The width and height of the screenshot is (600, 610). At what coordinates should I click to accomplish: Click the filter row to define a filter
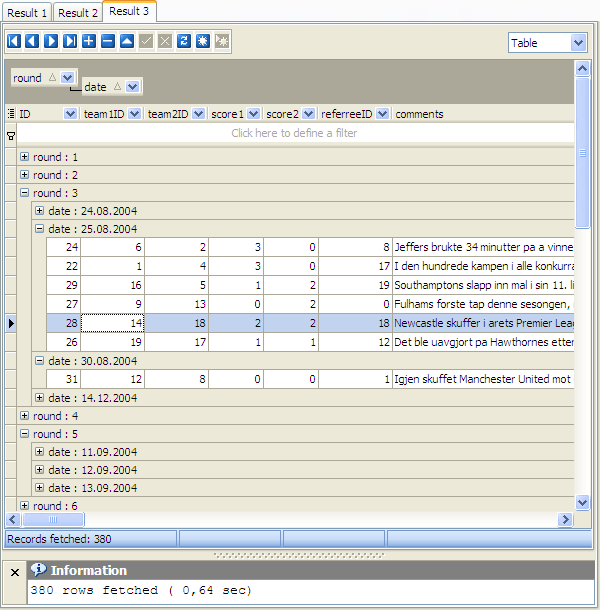tap(294, 133)
